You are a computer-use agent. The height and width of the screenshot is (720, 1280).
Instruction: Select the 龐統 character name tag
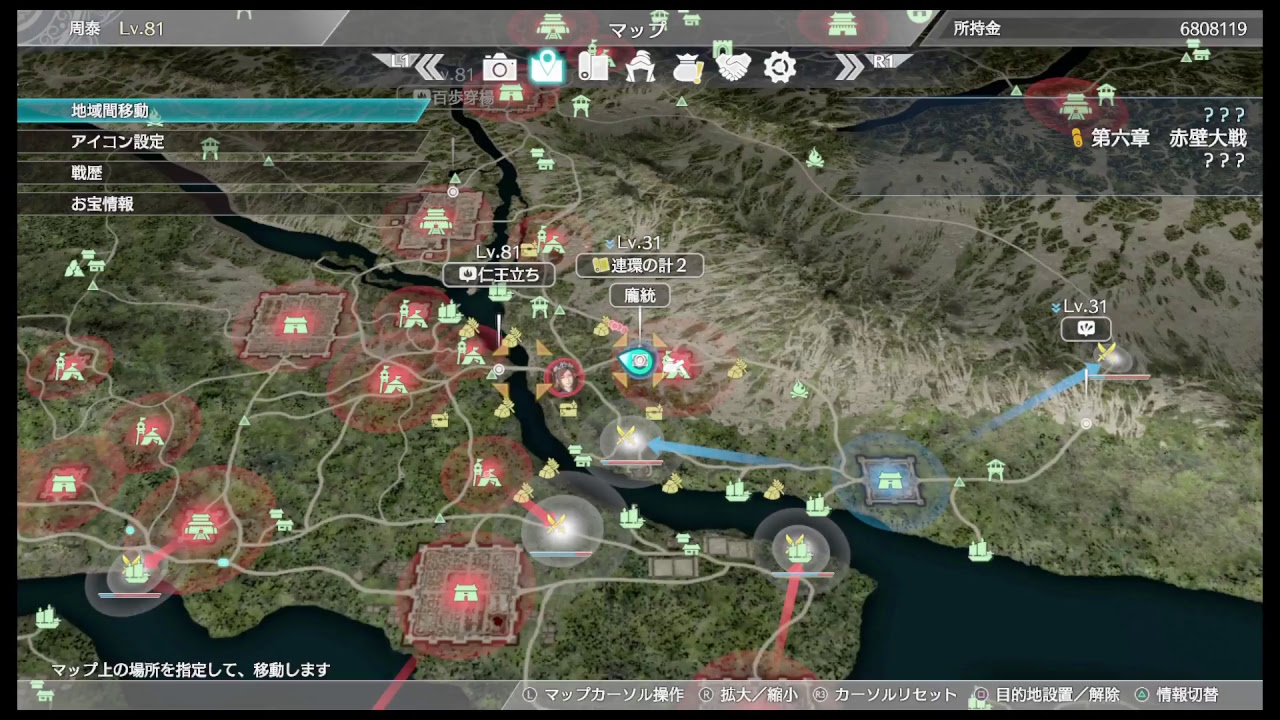[639, 296]
